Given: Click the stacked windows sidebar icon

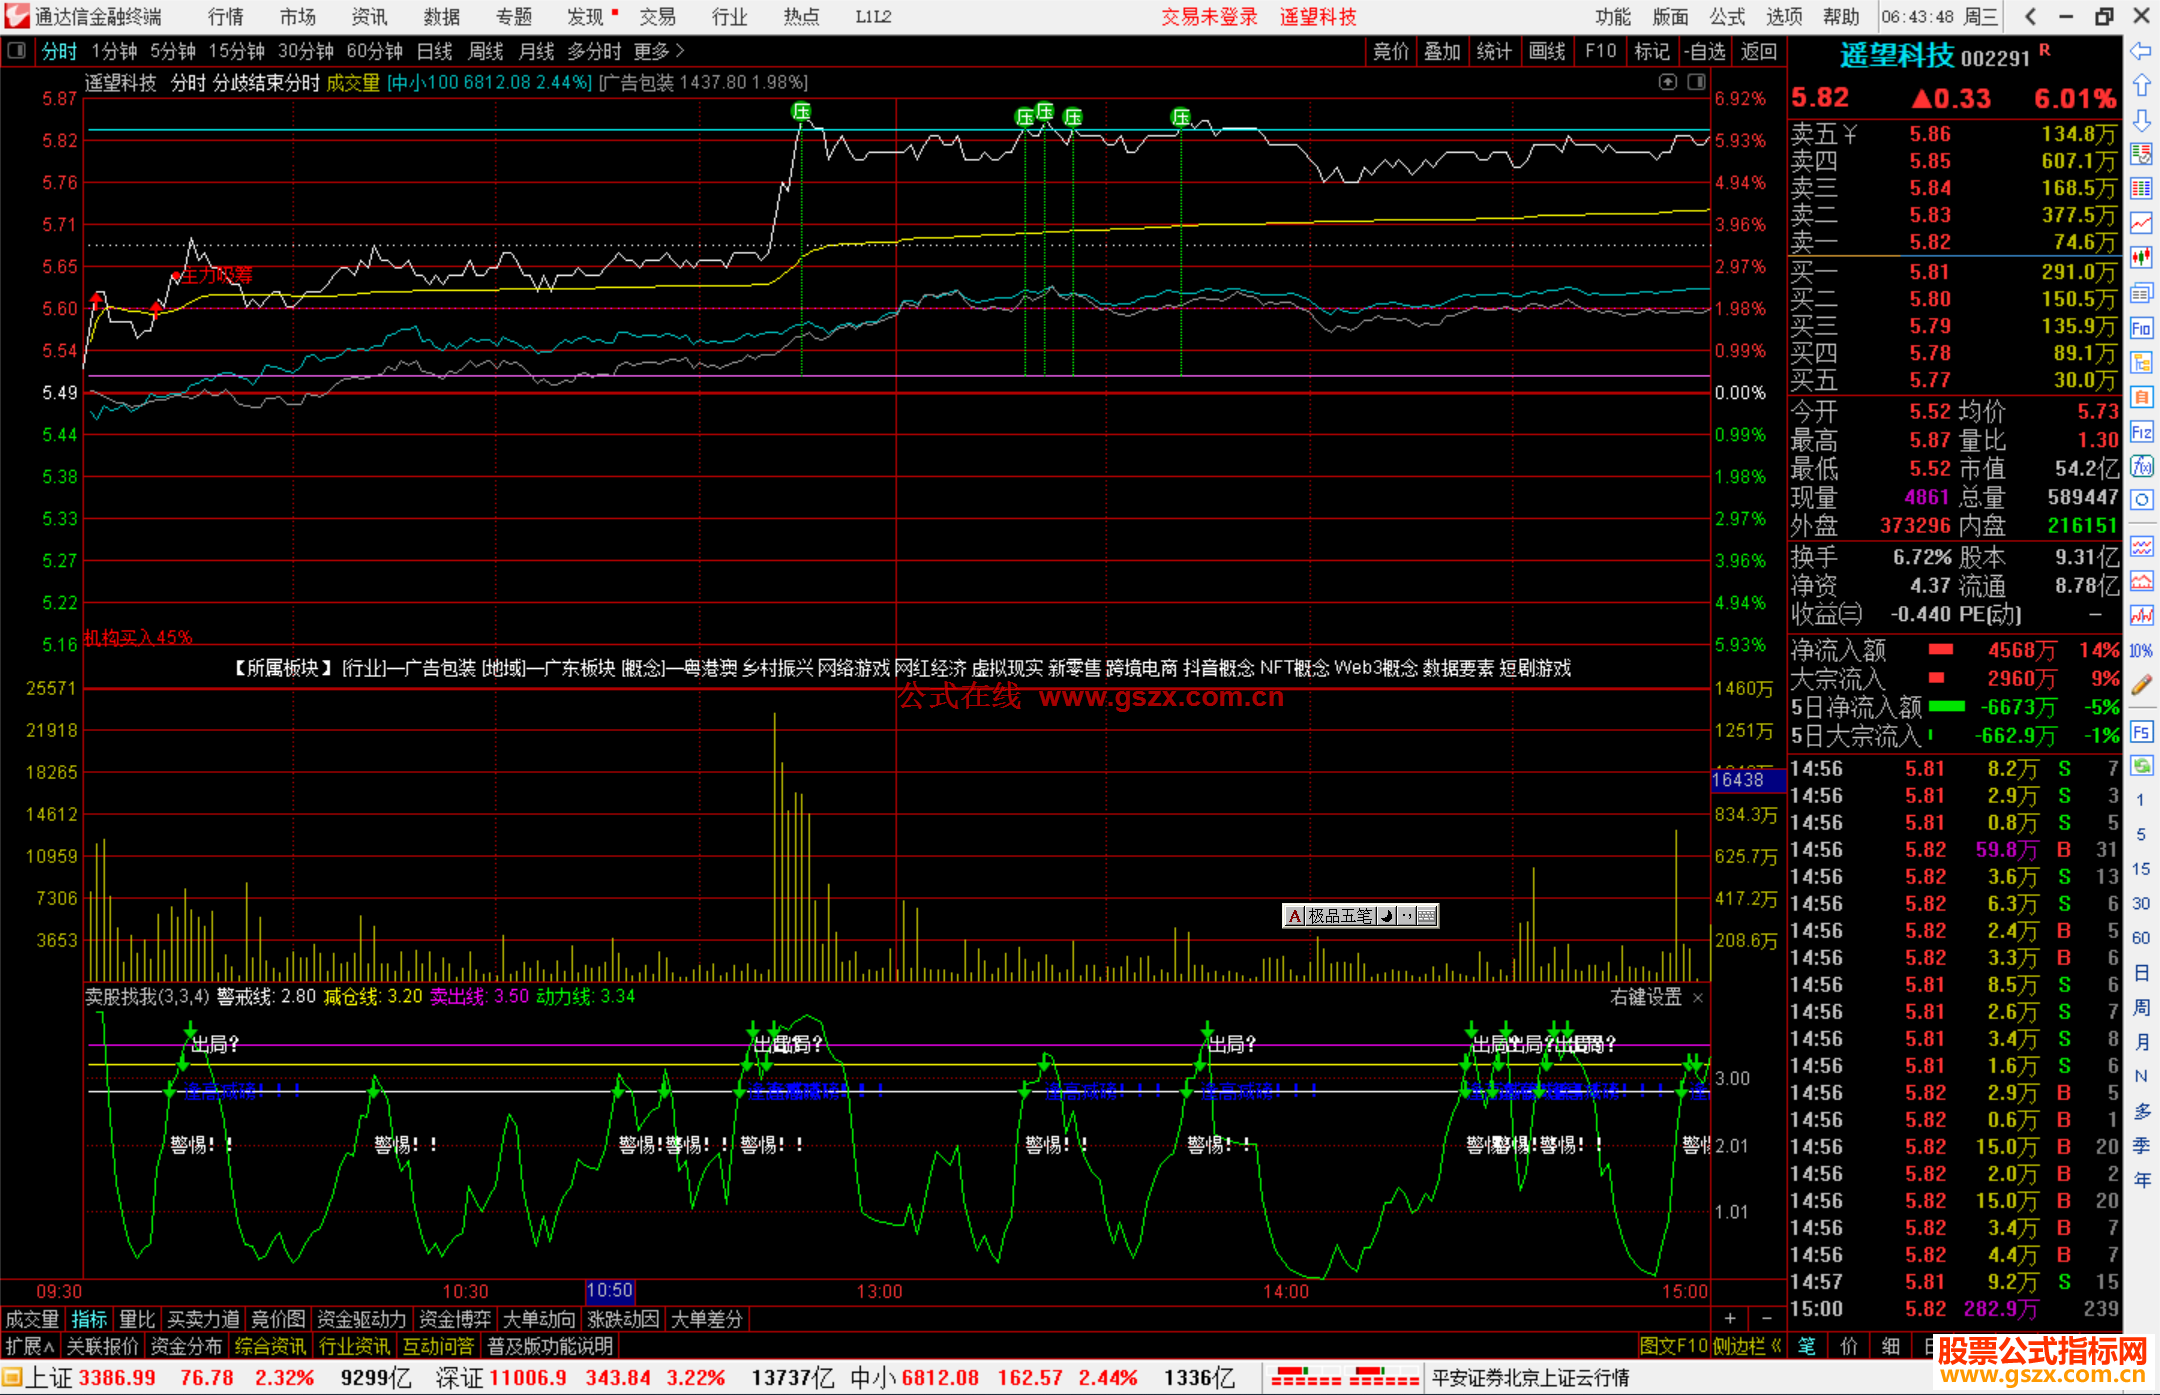Looking at the screenshot, I should 2141,293.
